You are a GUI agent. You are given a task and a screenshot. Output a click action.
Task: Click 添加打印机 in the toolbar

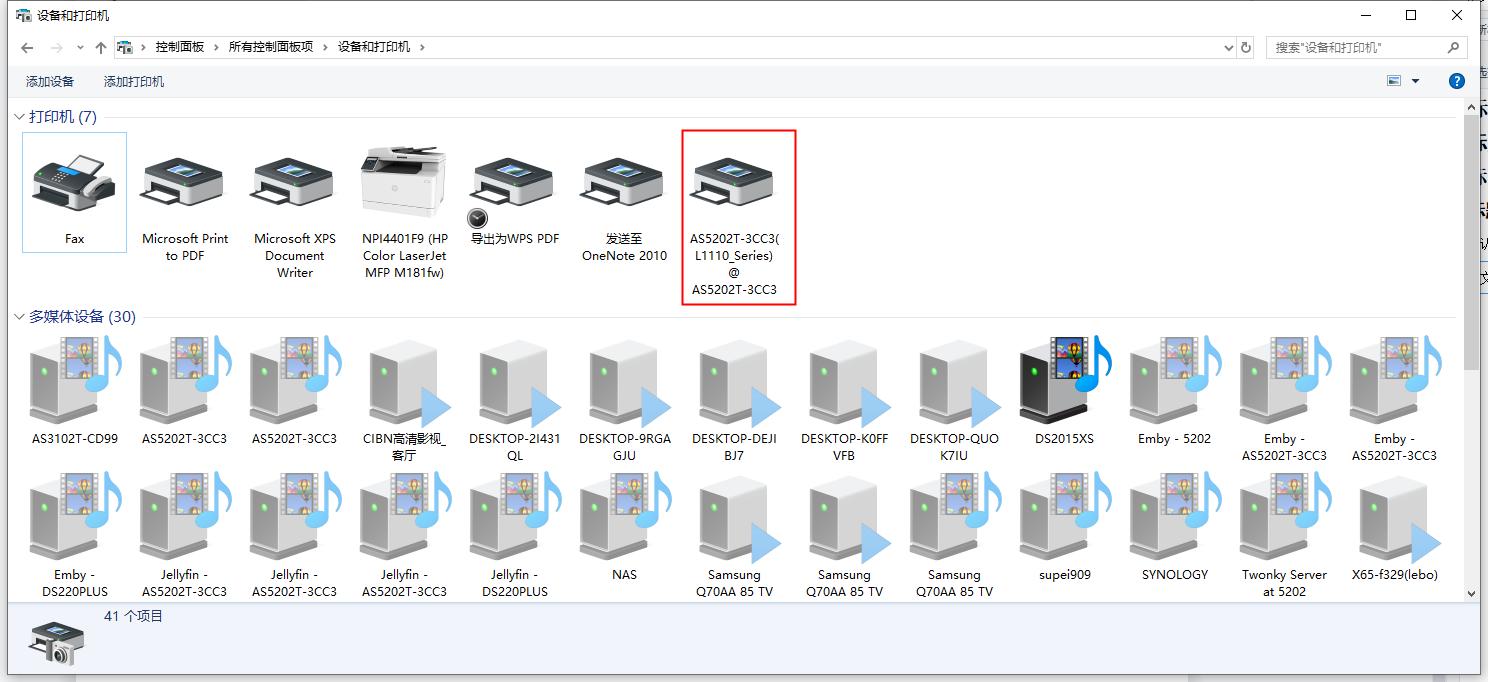134,81
